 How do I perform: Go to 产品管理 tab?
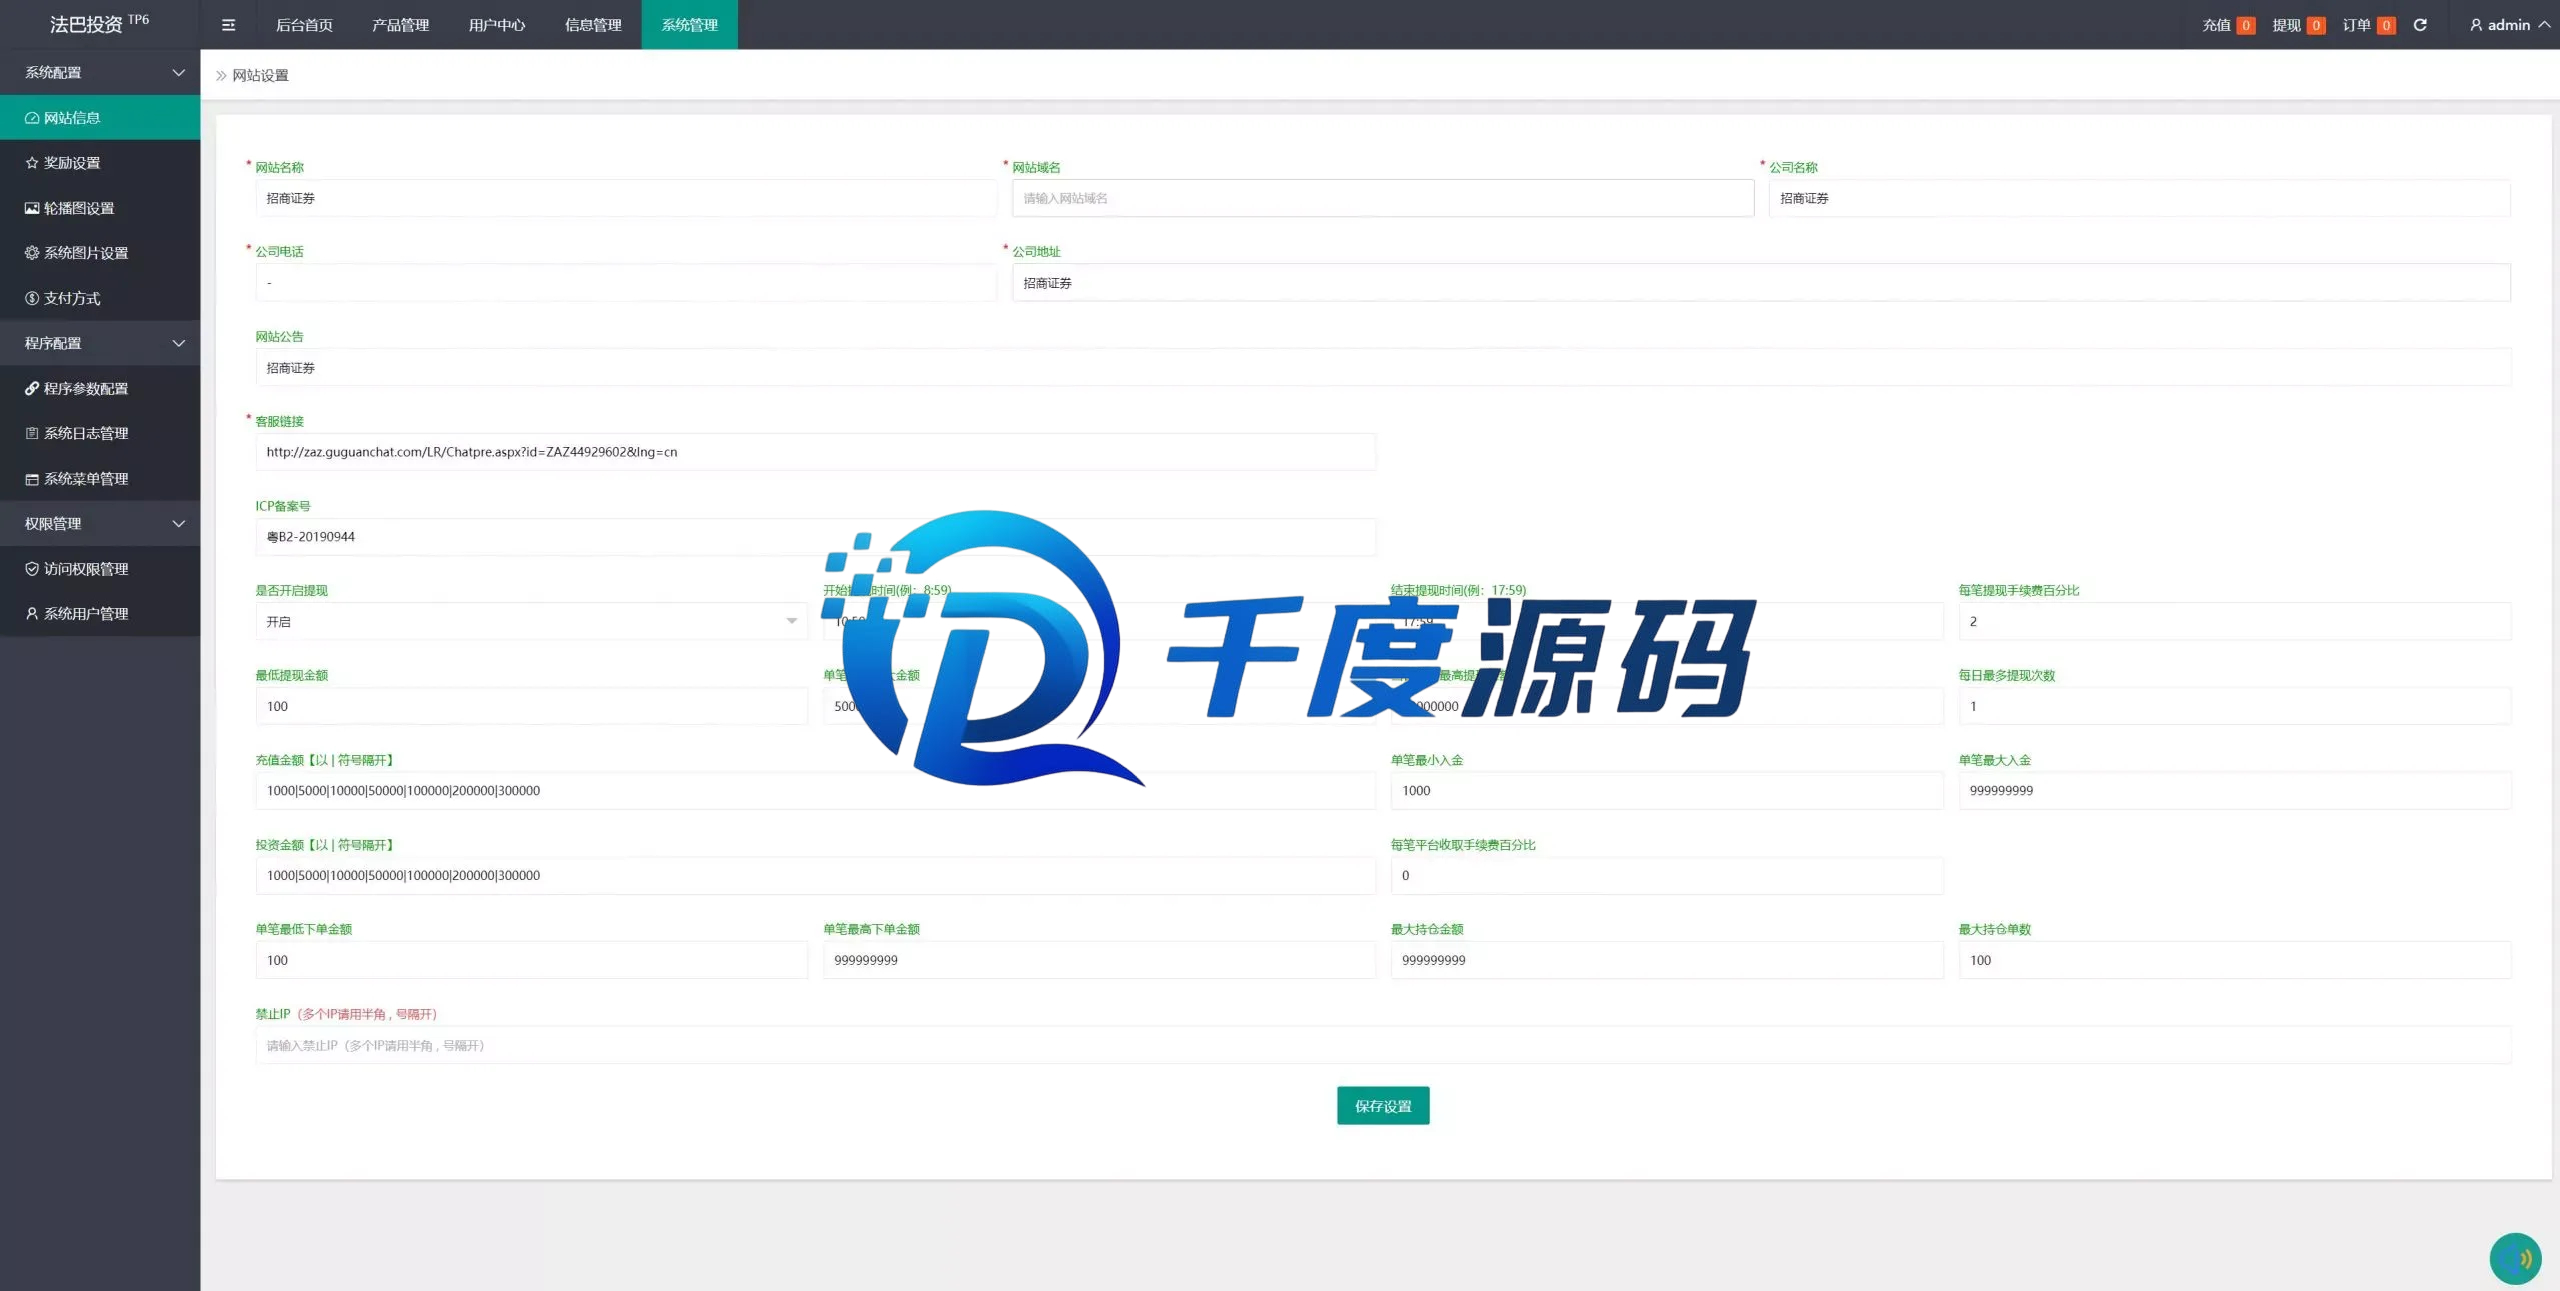pos(400,25)
